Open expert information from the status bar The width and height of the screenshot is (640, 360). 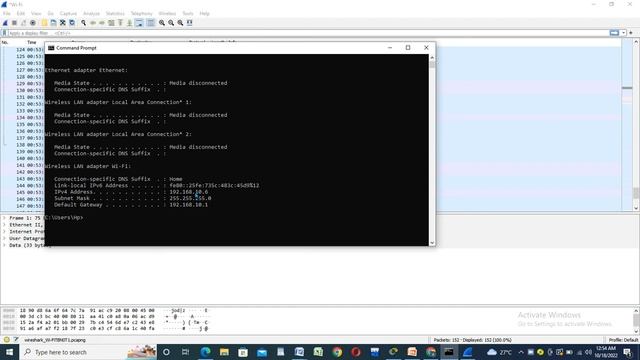tap(7, 340)
